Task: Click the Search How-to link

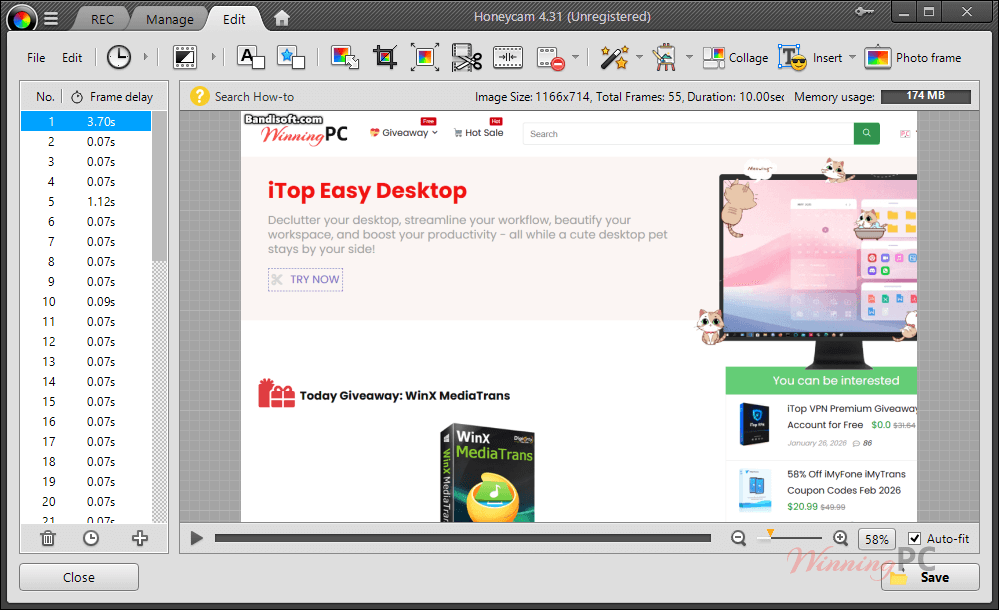Action: (x=254, y=97)
